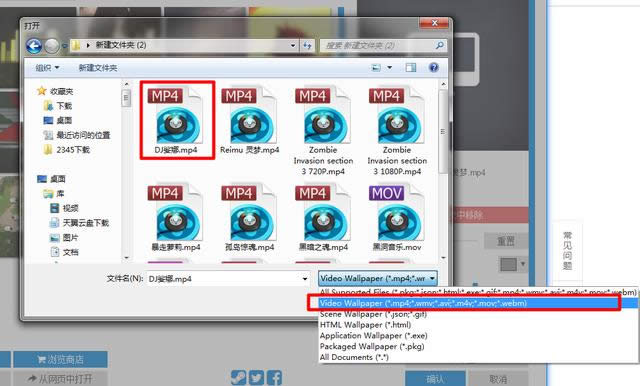
Task: Click the 新建文件夹 toolbar button
Action: tap(98, 68)
